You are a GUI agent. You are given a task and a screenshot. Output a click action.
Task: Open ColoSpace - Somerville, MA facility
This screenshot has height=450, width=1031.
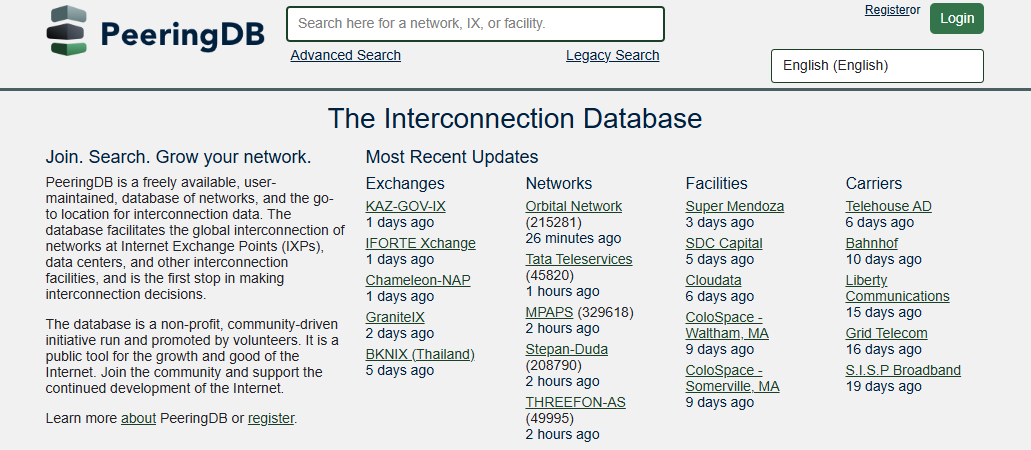click(x=732, y=378)
